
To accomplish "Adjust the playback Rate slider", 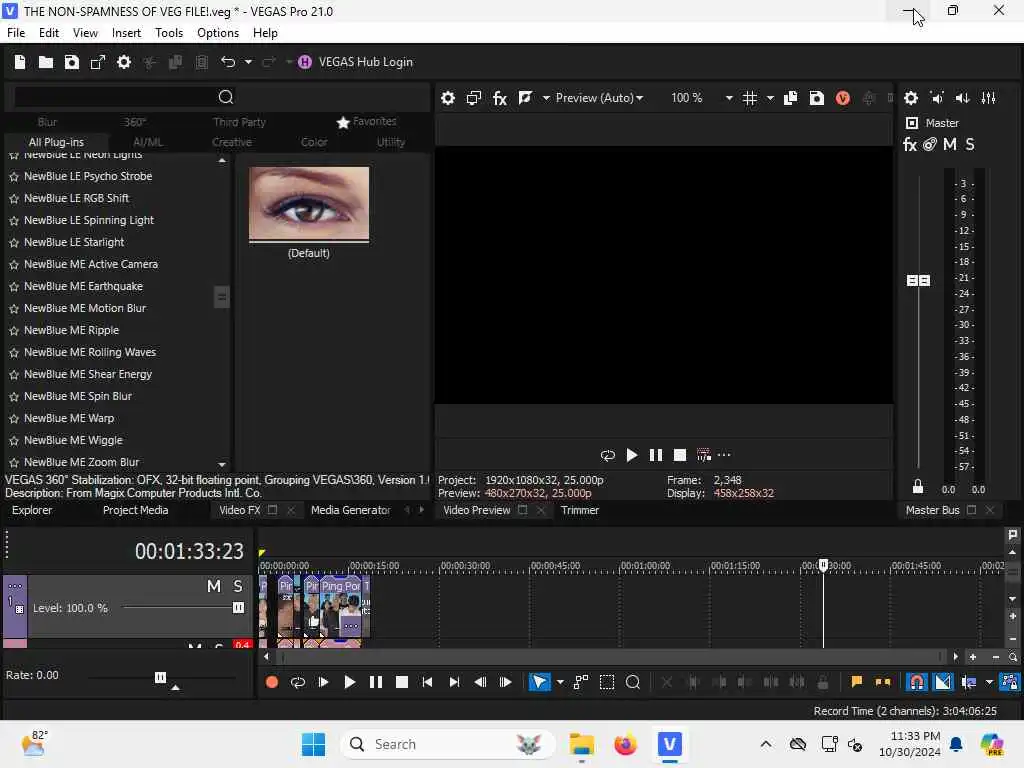I will coord(160,677).
